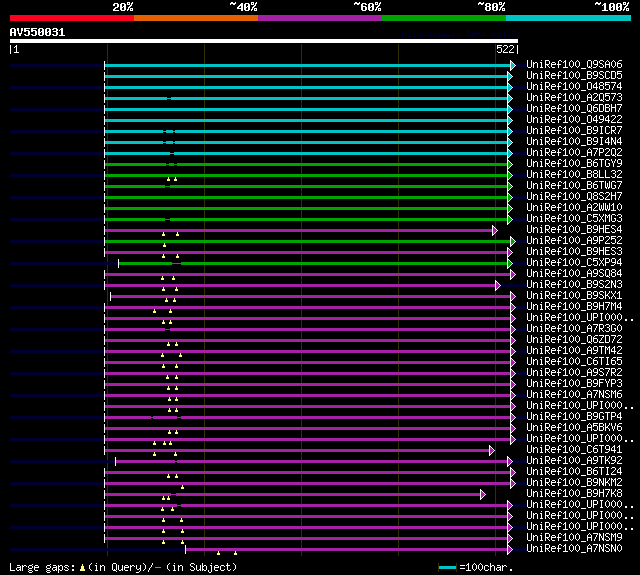Select the UniRef100_C5XMG3 label

point(574,219)
